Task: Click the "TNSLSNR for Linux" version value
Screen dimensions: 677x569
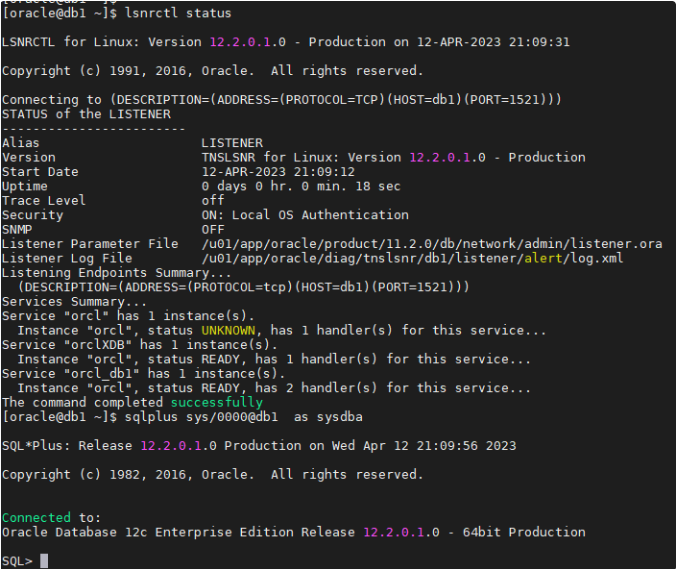Action: pyautogui.click(x=393, y=158)
